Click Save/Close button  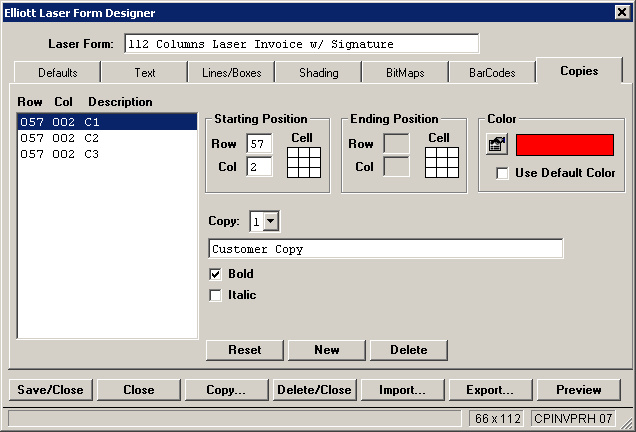pyautogui.click(x=50, y=390)
